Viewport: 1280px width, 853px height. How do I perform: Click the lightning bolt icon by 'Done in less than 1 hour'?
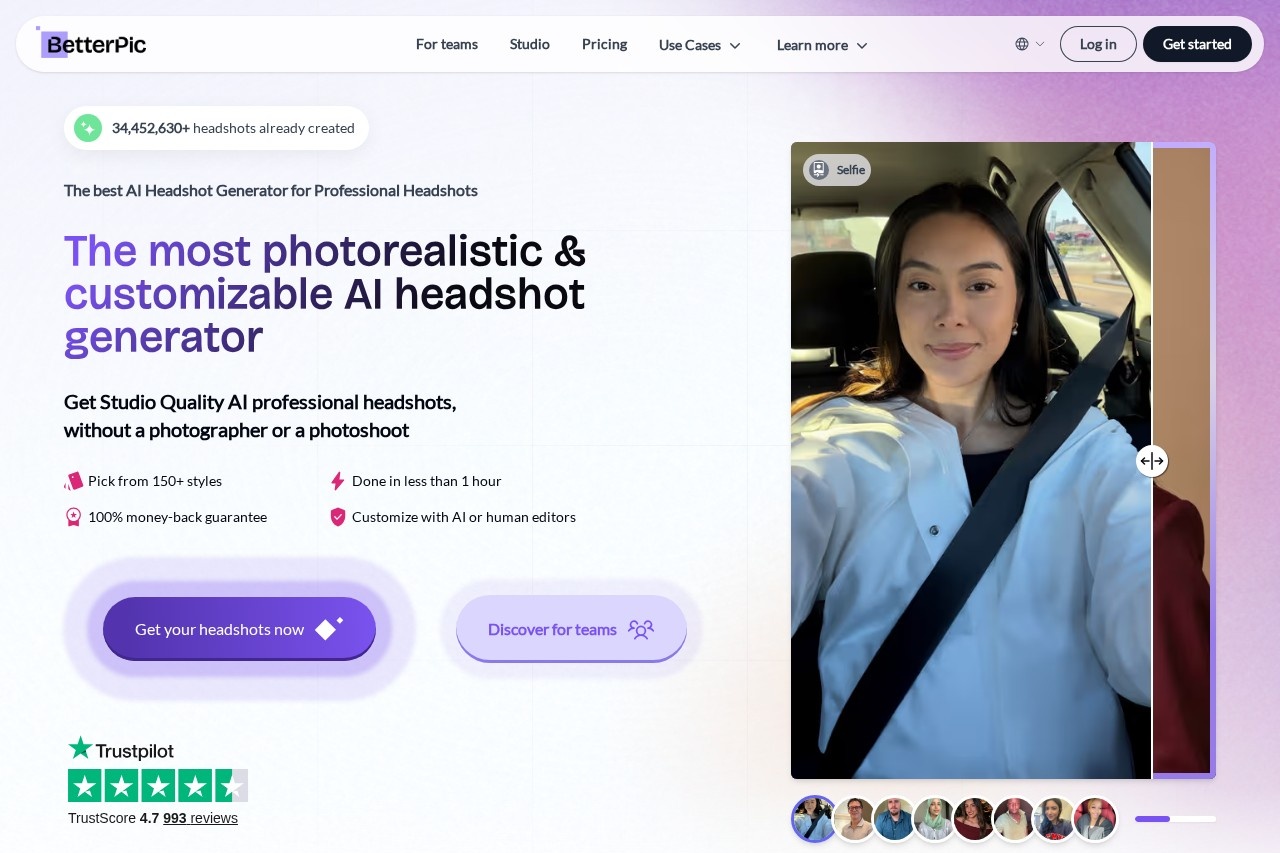click(x=337, y=481)
